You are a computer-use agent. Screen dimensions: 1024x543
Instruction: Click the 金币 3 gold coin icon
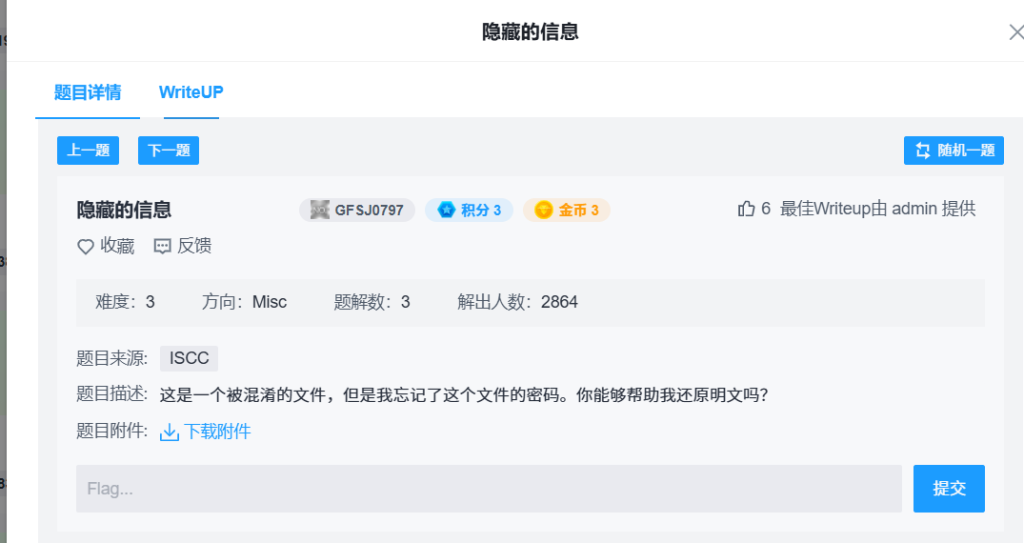[543, 210]
